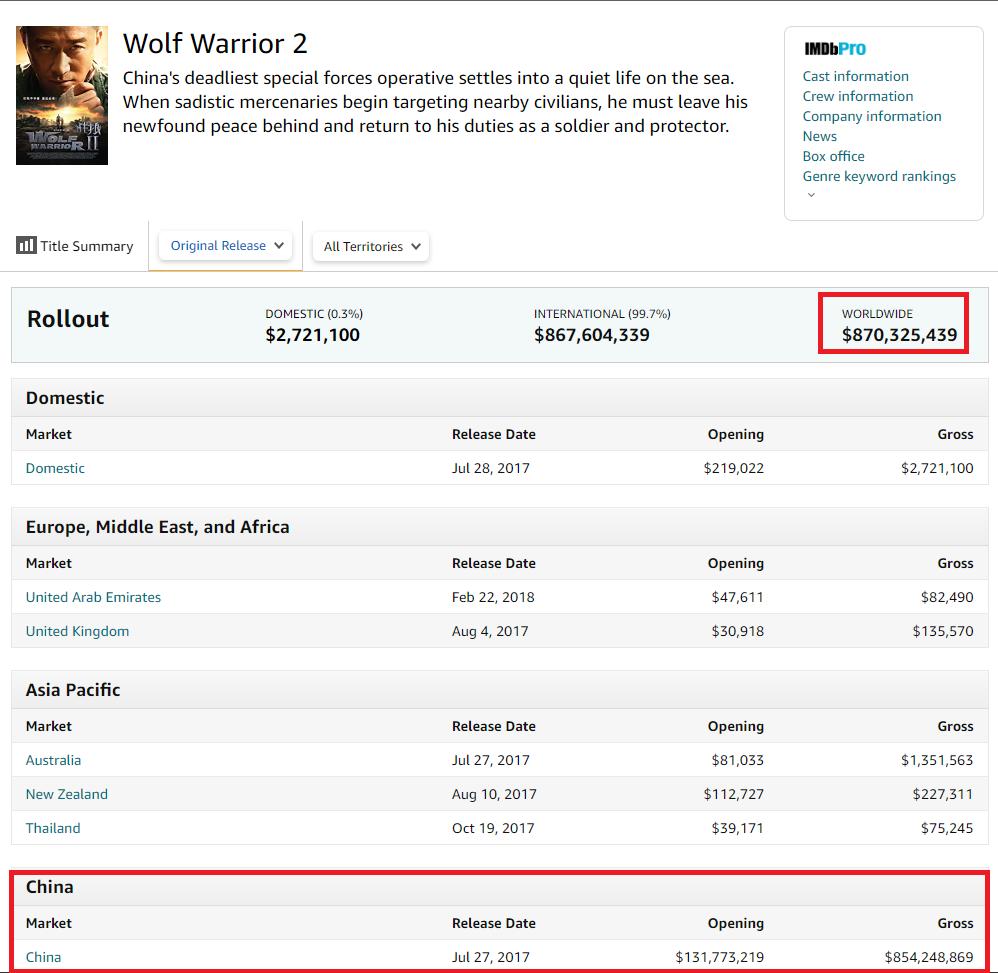Image resolution: width=998 pixels, height=973 pixels.
Task: Click the New Zealand release date Aug 10, 2017
Action: pyautogui.click(x=495, y=794)
